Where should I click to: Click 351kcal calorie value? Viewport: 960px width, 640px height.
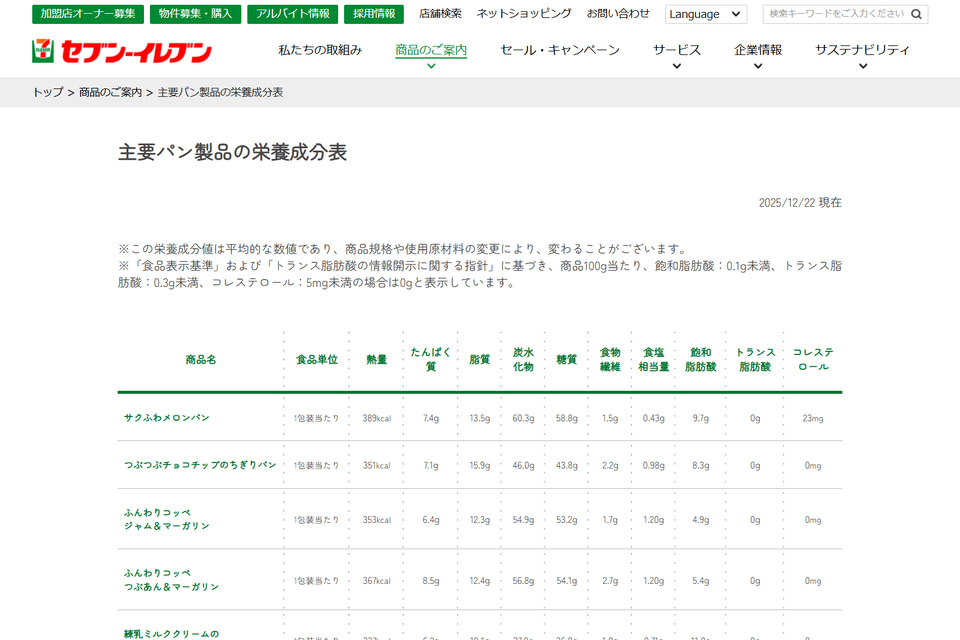[x=377, y=465]
